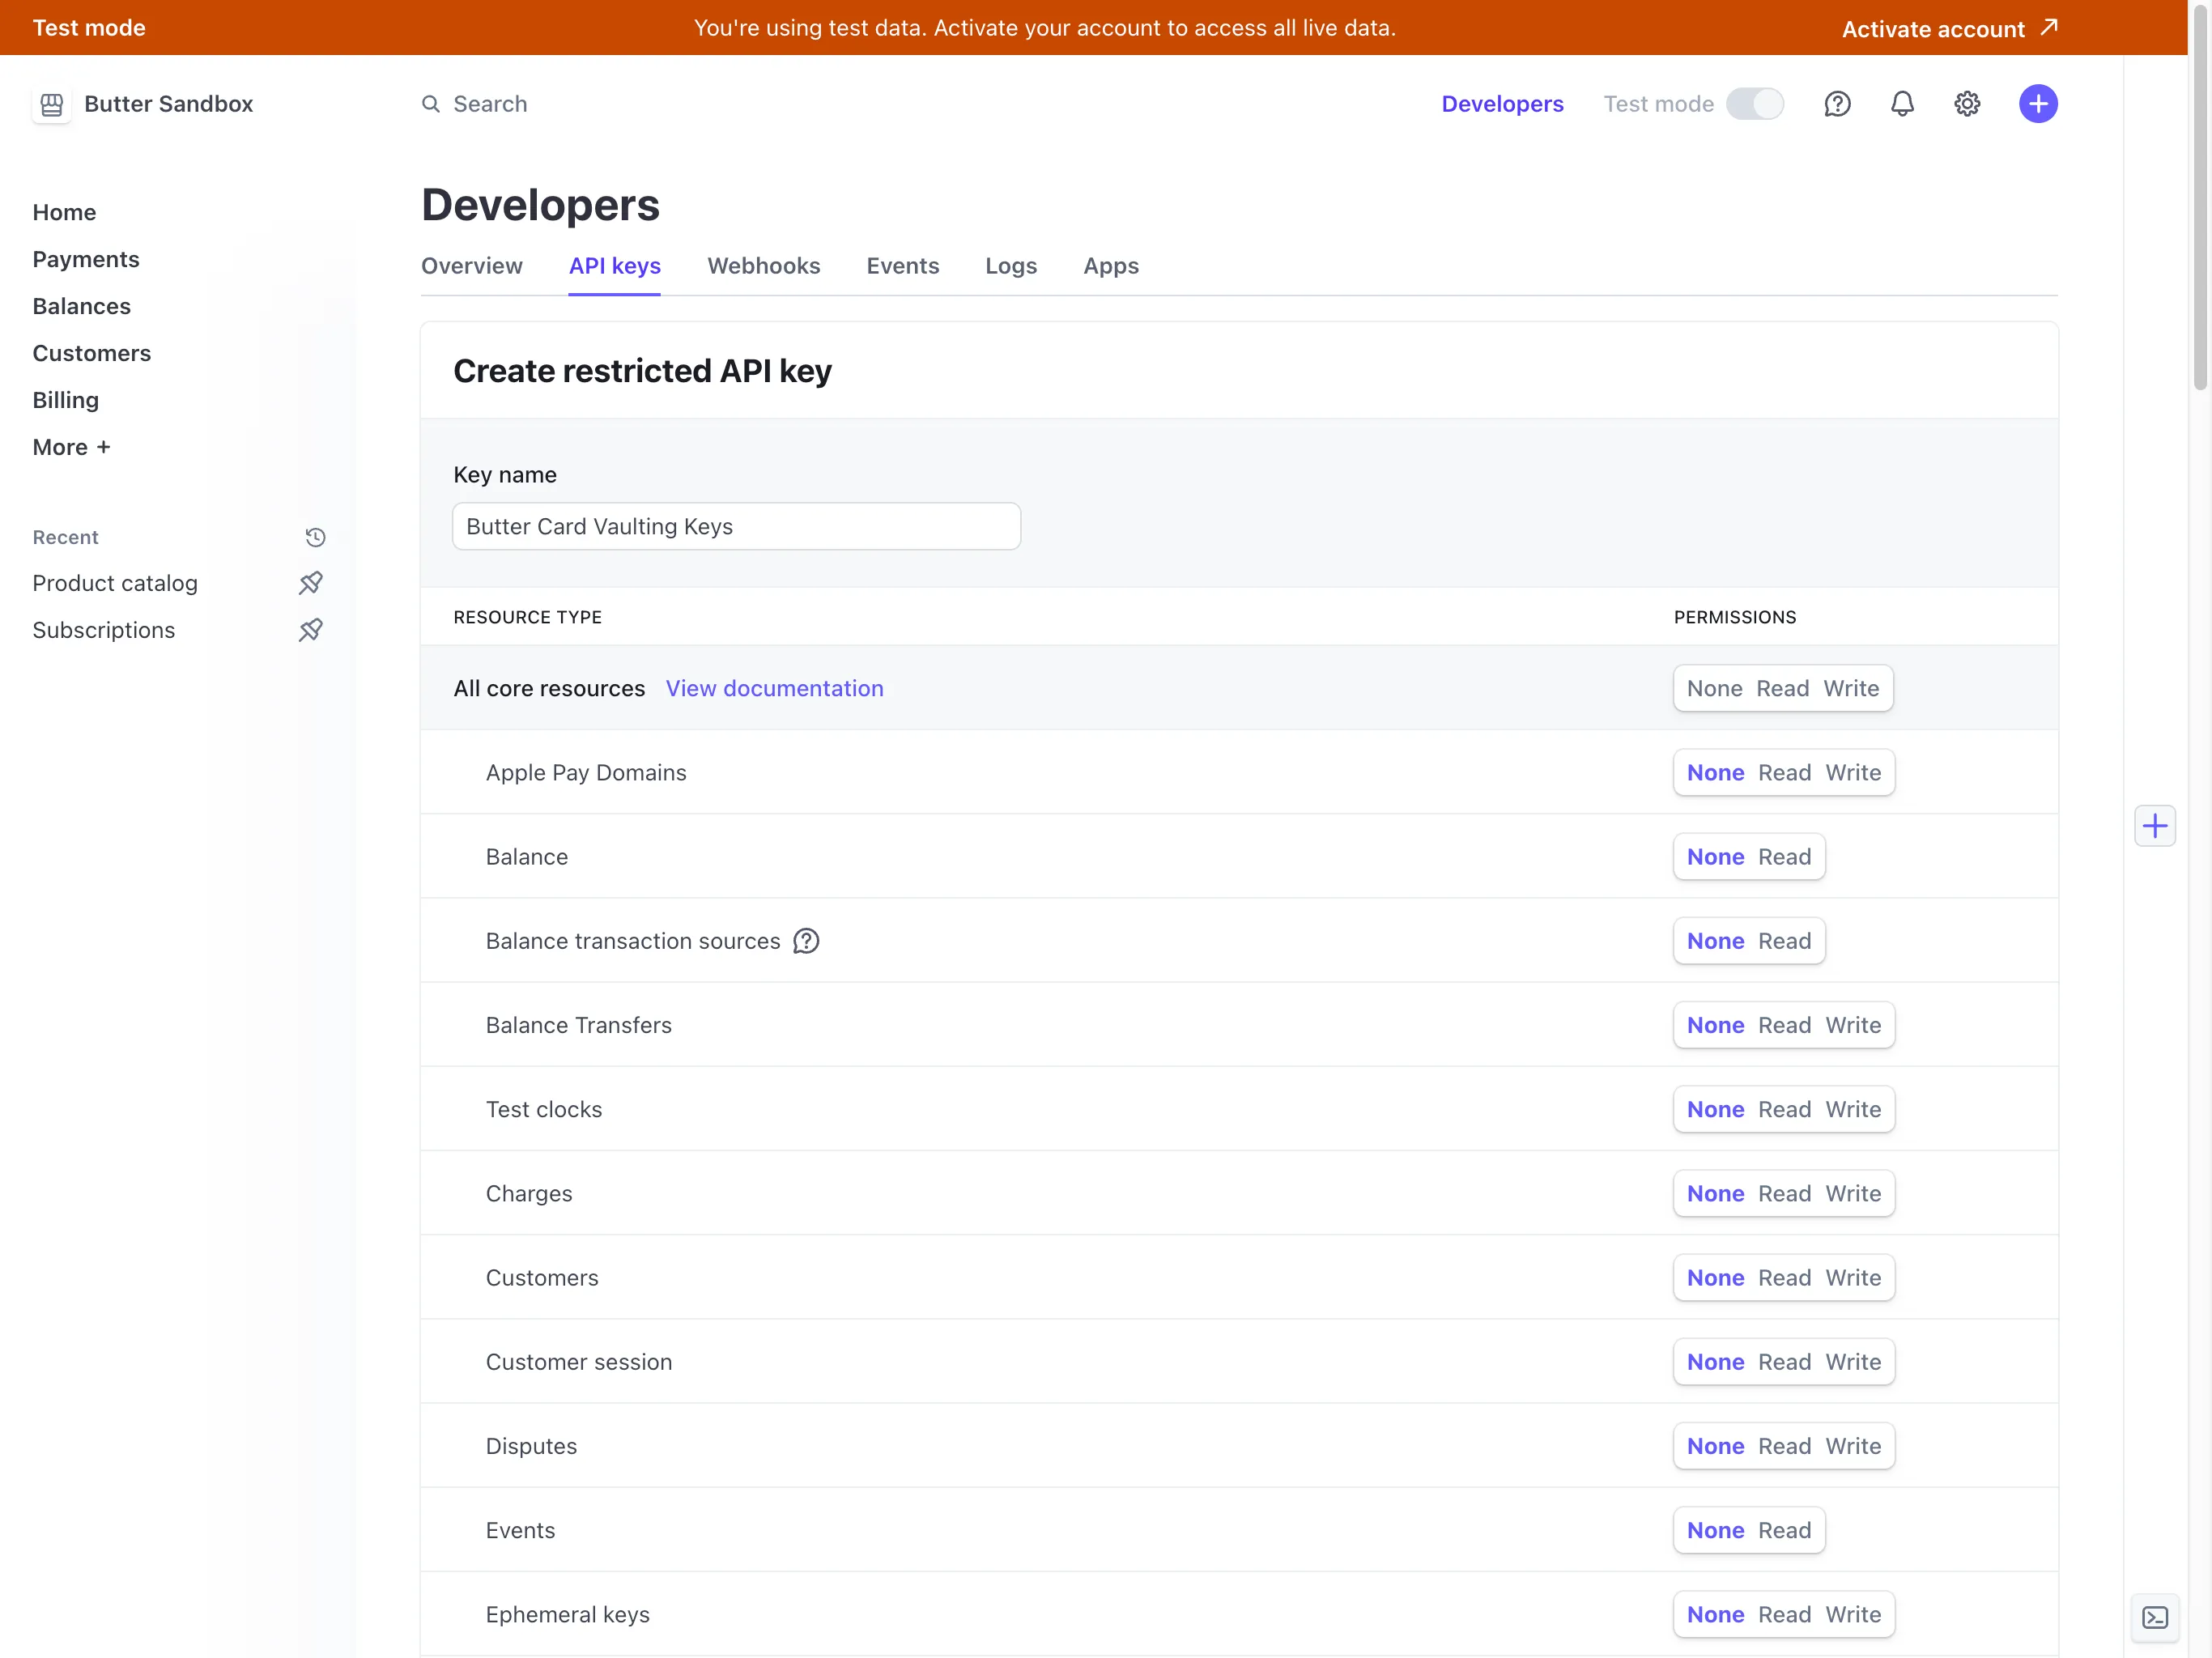Set Ephemeral keys permission to Write
Viewport: 2212px width, 1658px height.
(x=1853, y=1615)
